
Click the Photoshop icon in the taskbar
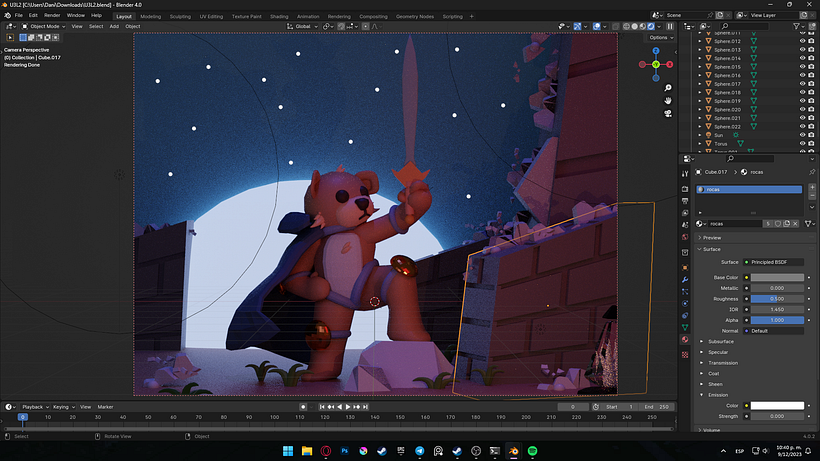click(345, 451)
